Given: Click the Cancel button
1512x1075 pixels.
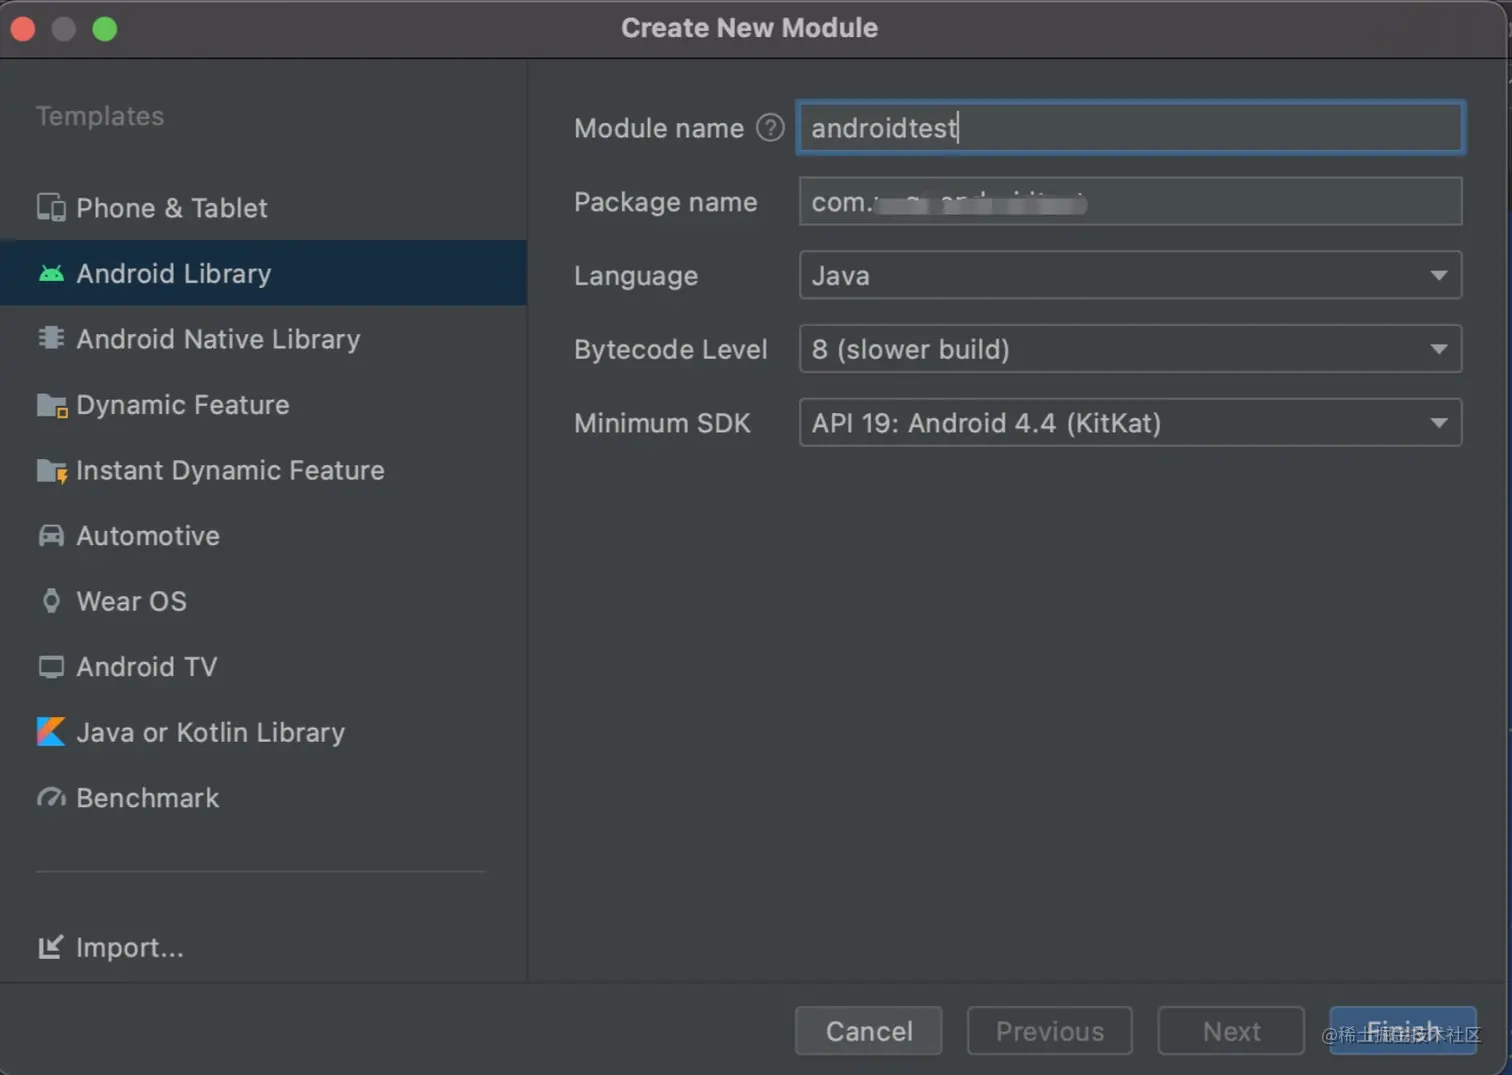Looking at the screenshot, I should [867, 1031].
